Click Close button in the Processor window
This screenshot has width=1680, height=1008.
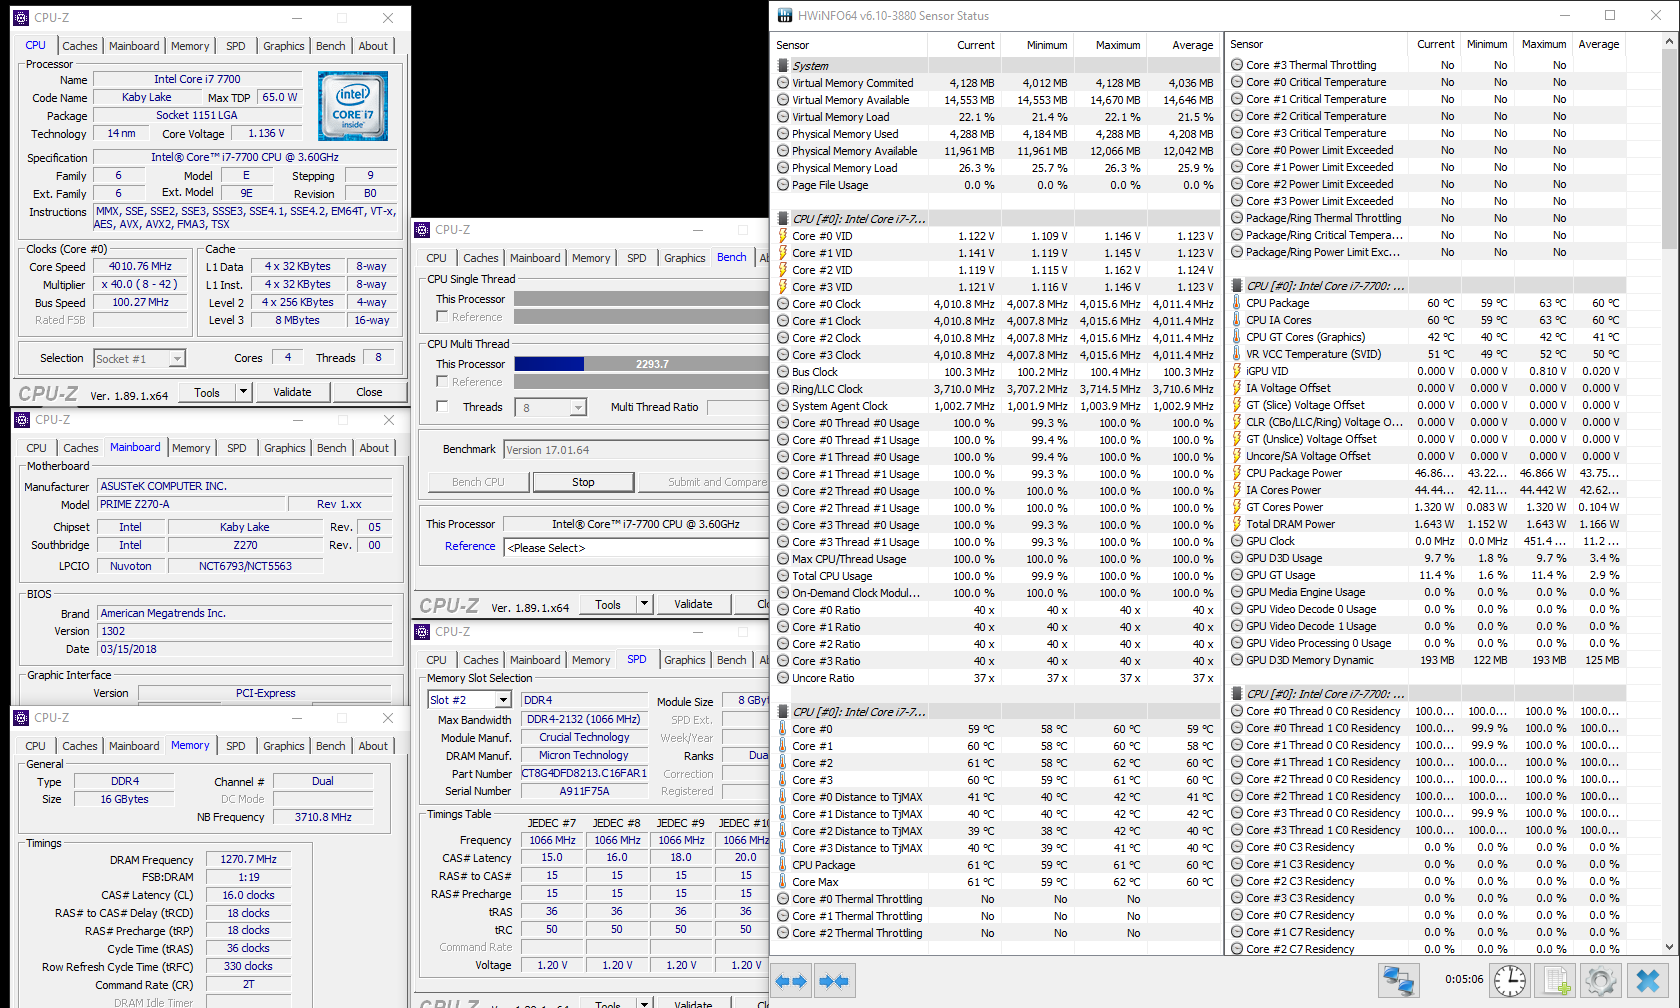pyautogui.click(x=369, y=392)
